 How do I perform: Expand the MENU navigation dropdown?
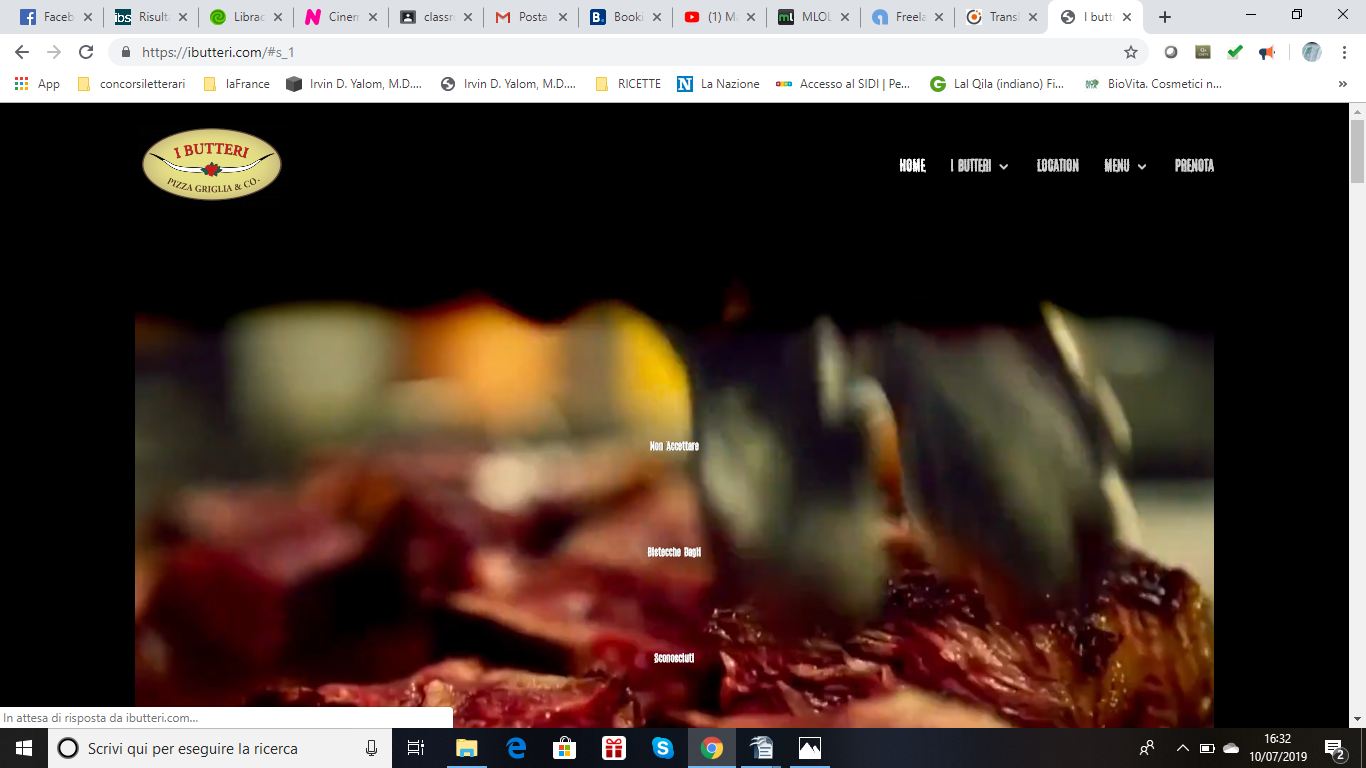1125,166
